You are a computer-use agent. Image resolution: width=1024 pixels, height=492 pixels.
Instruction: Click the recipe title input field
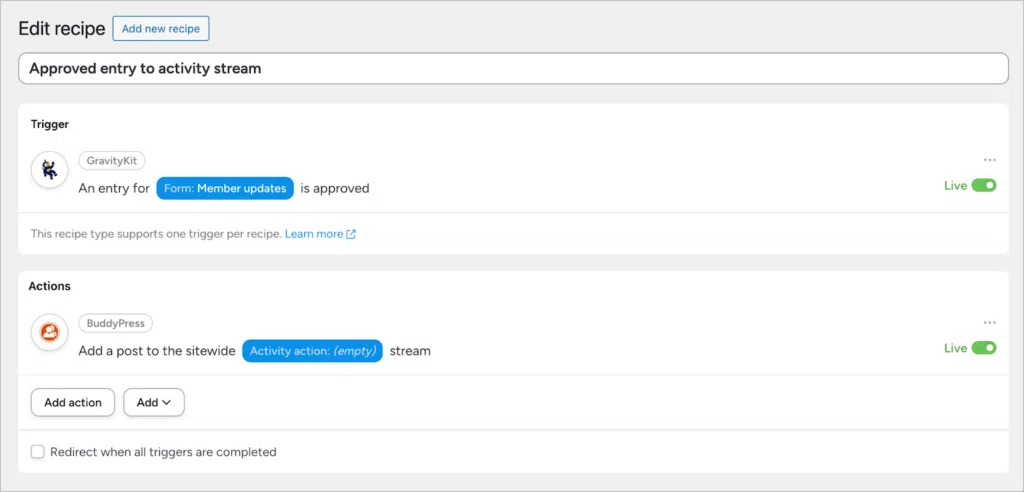coord(513,69)
